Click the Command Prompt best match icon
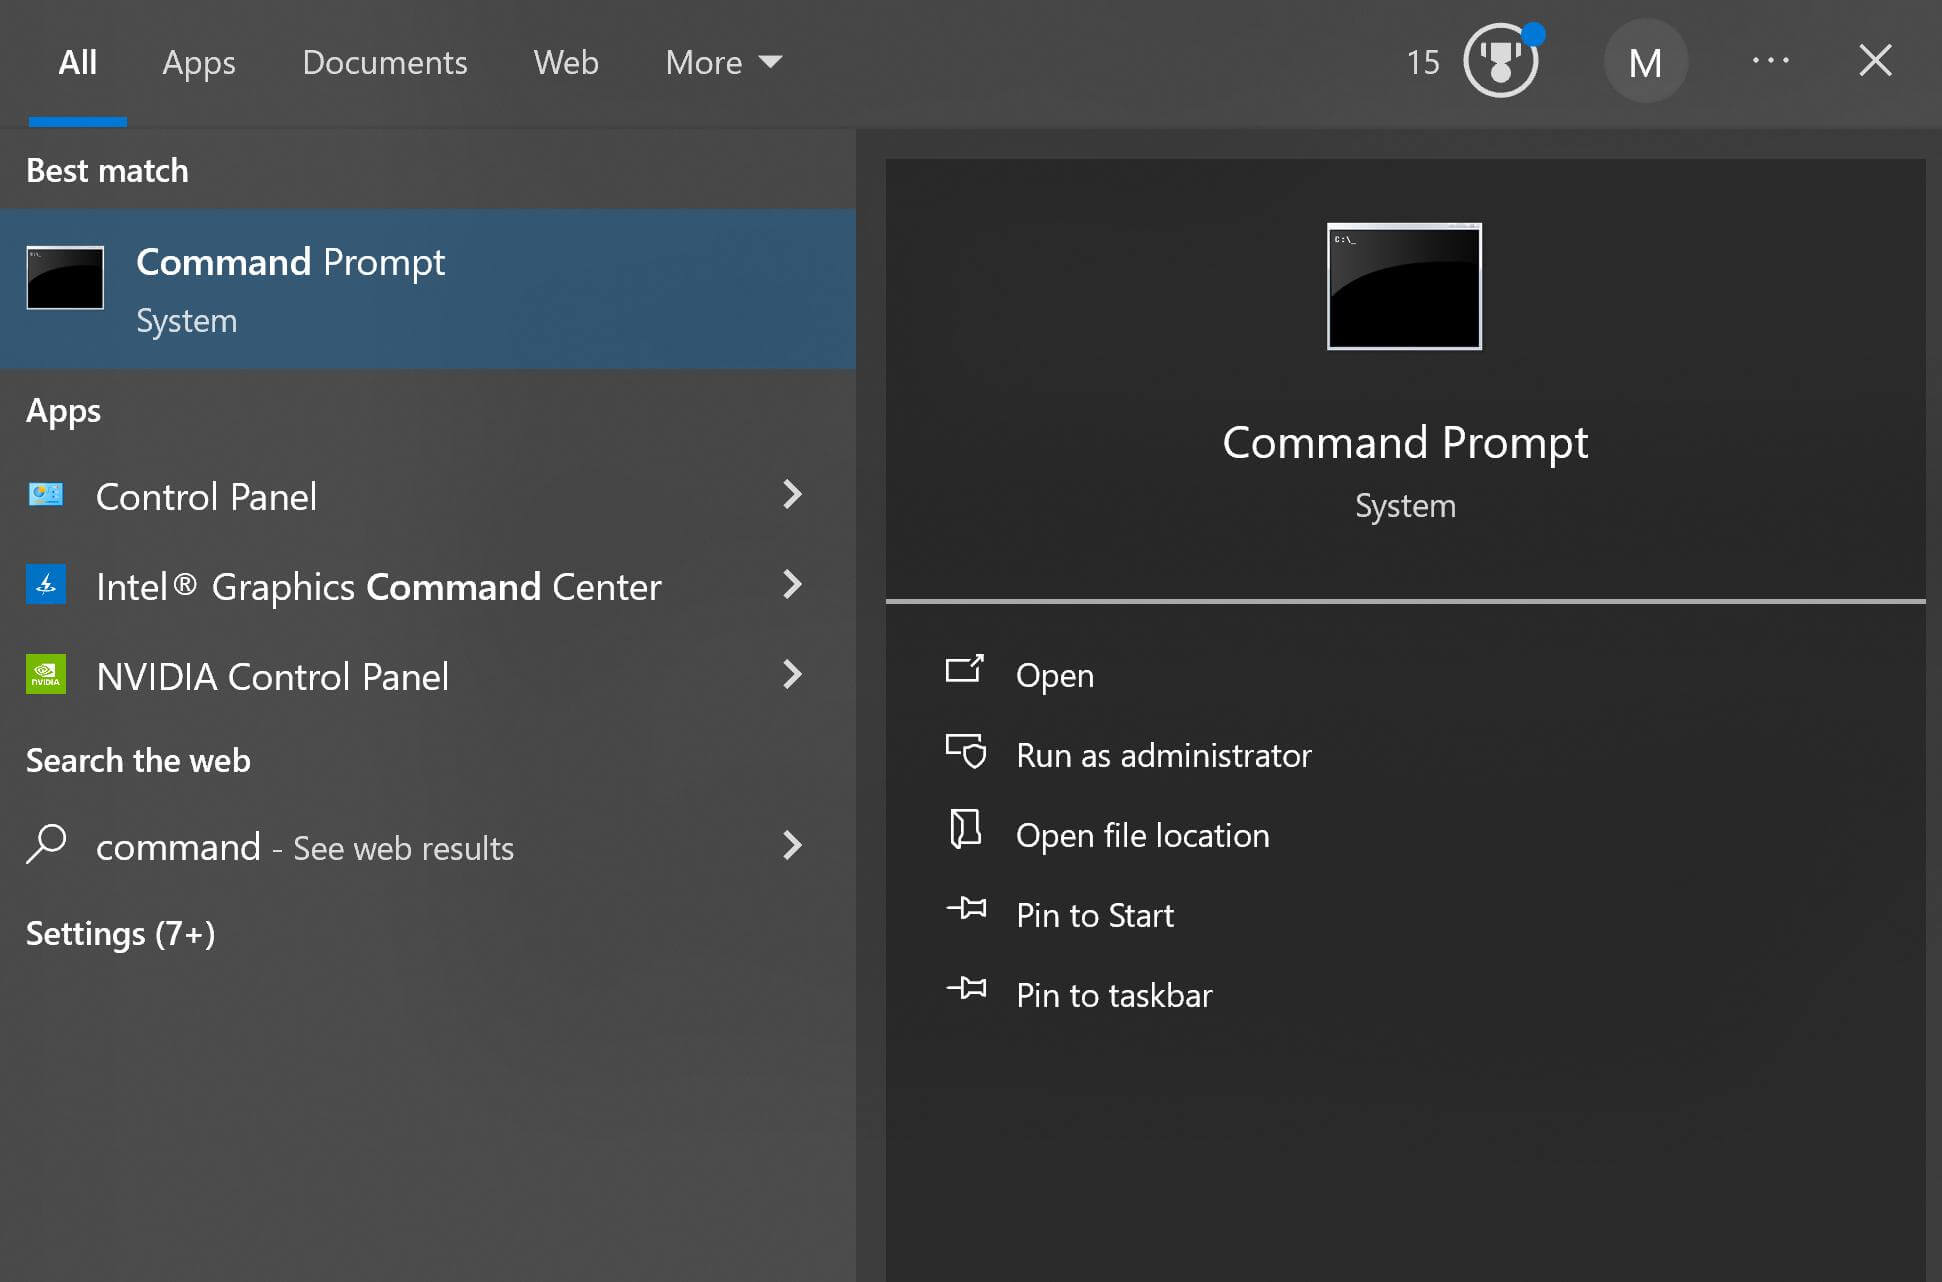The height and width of the screenshot is (1282, 1942). pos(65,278)
